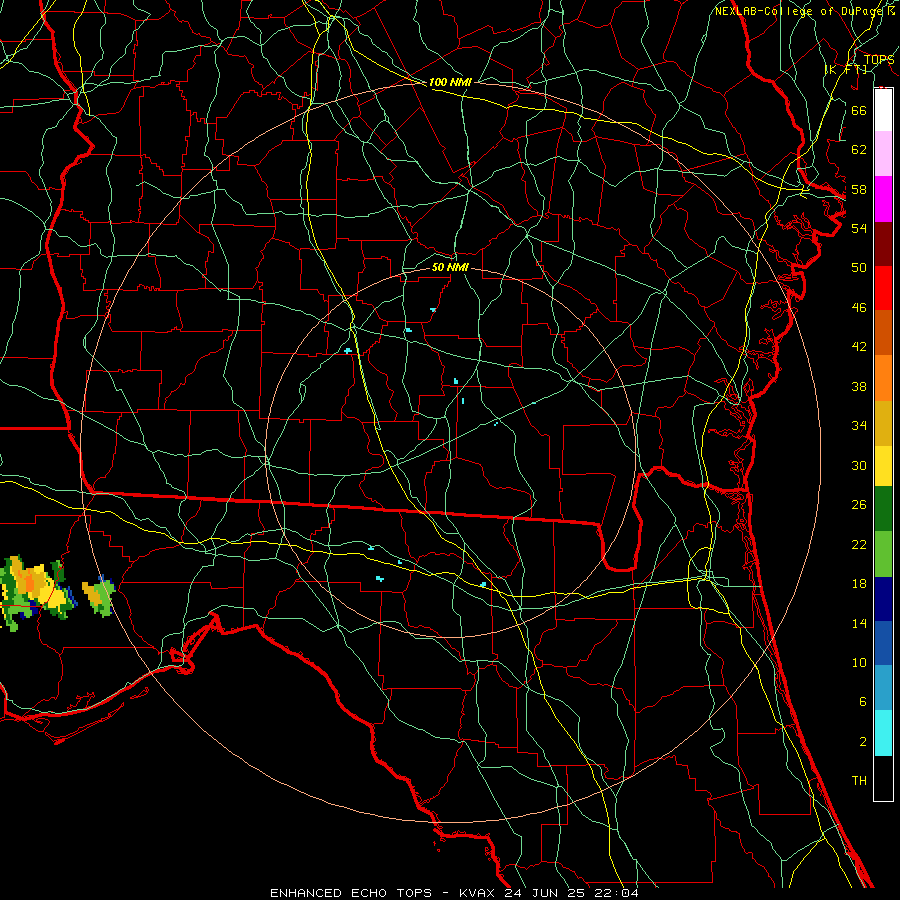Click the '100 NMI' range ring label
Viewport: 900px width, 900px height.
[450, 82]
